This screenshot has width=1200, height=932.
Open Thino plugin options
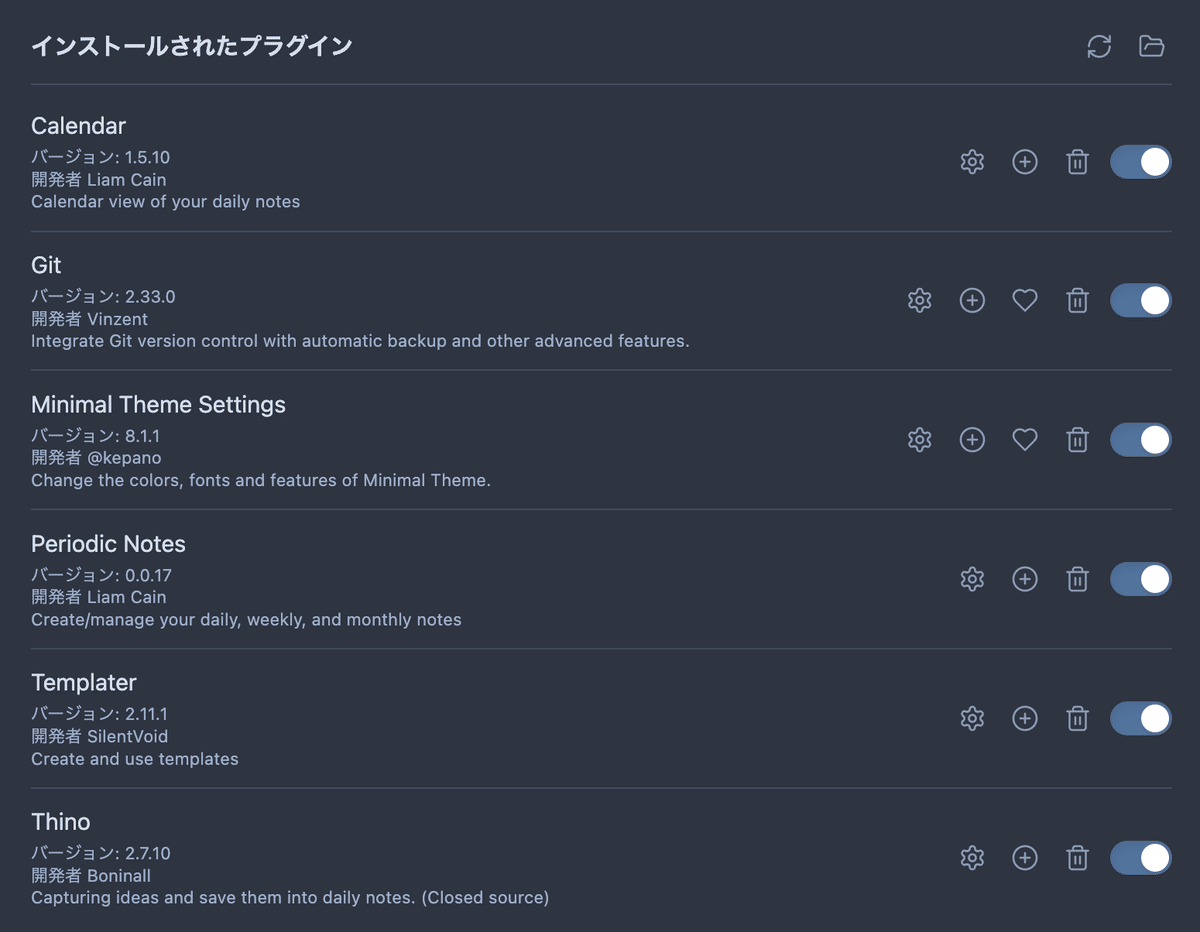[971, 858]
